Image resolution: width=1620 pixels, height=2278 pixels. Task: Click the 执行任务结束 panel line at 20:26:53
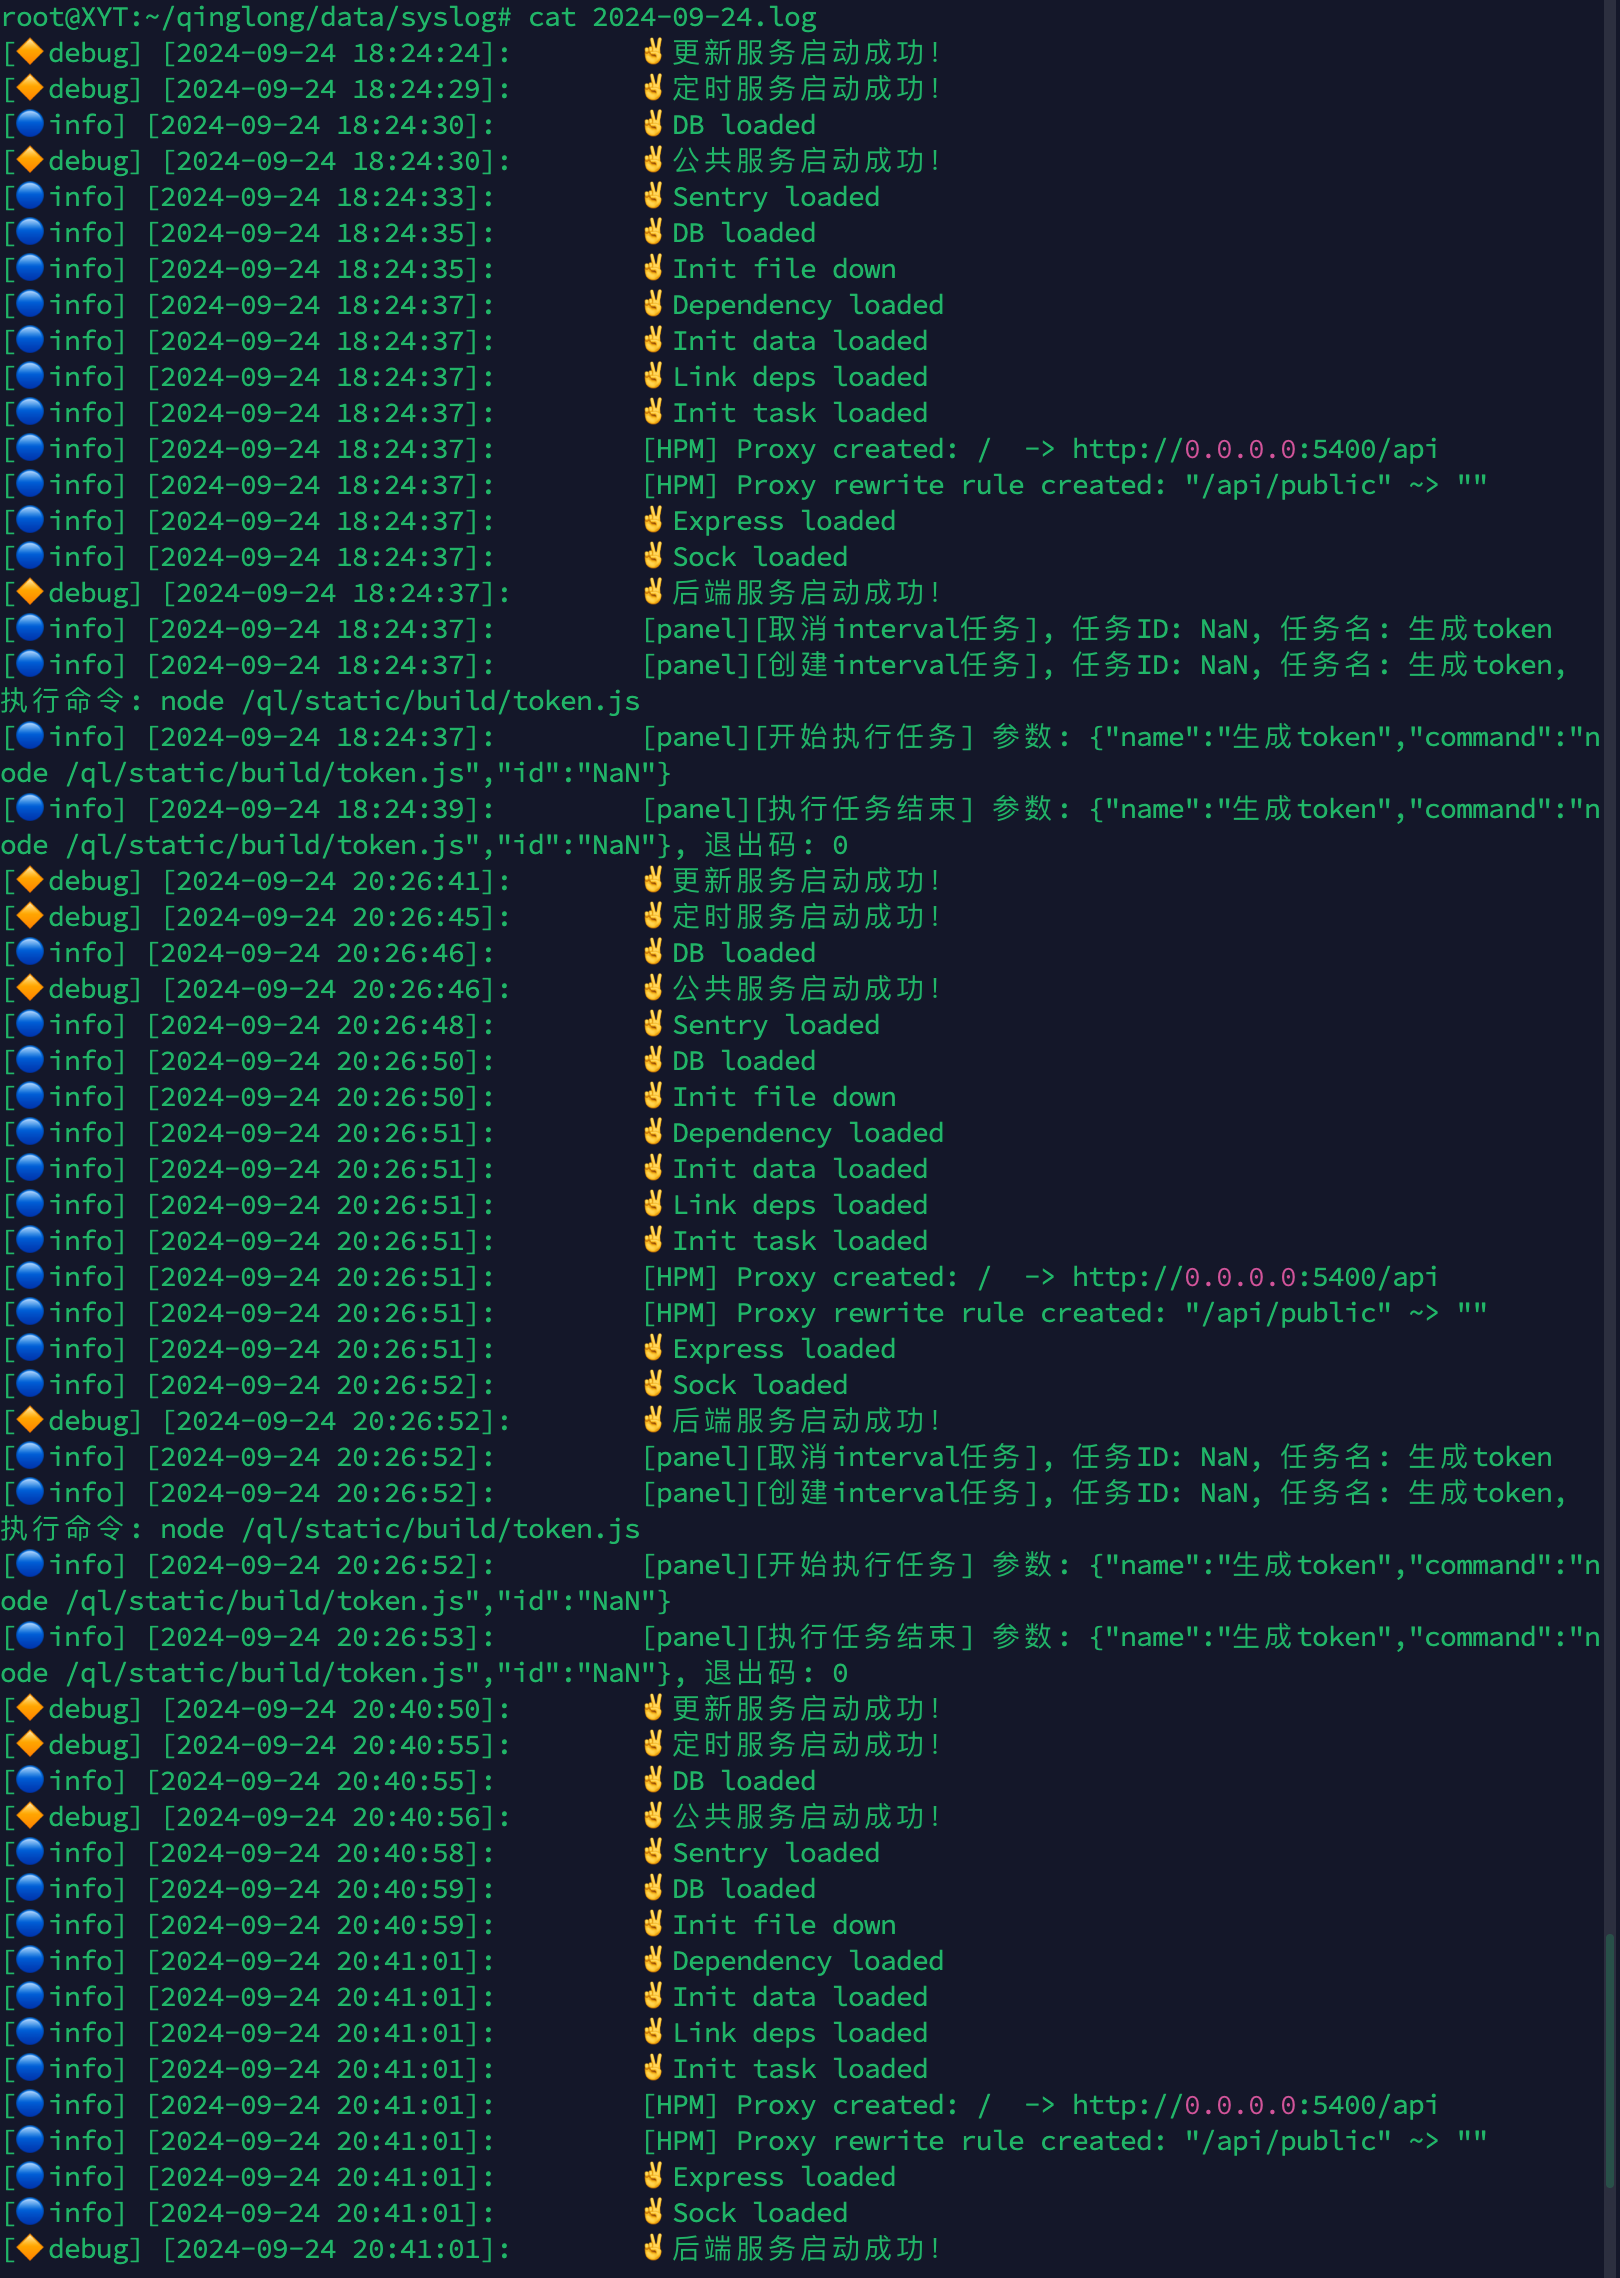(x=800, y=1655)
